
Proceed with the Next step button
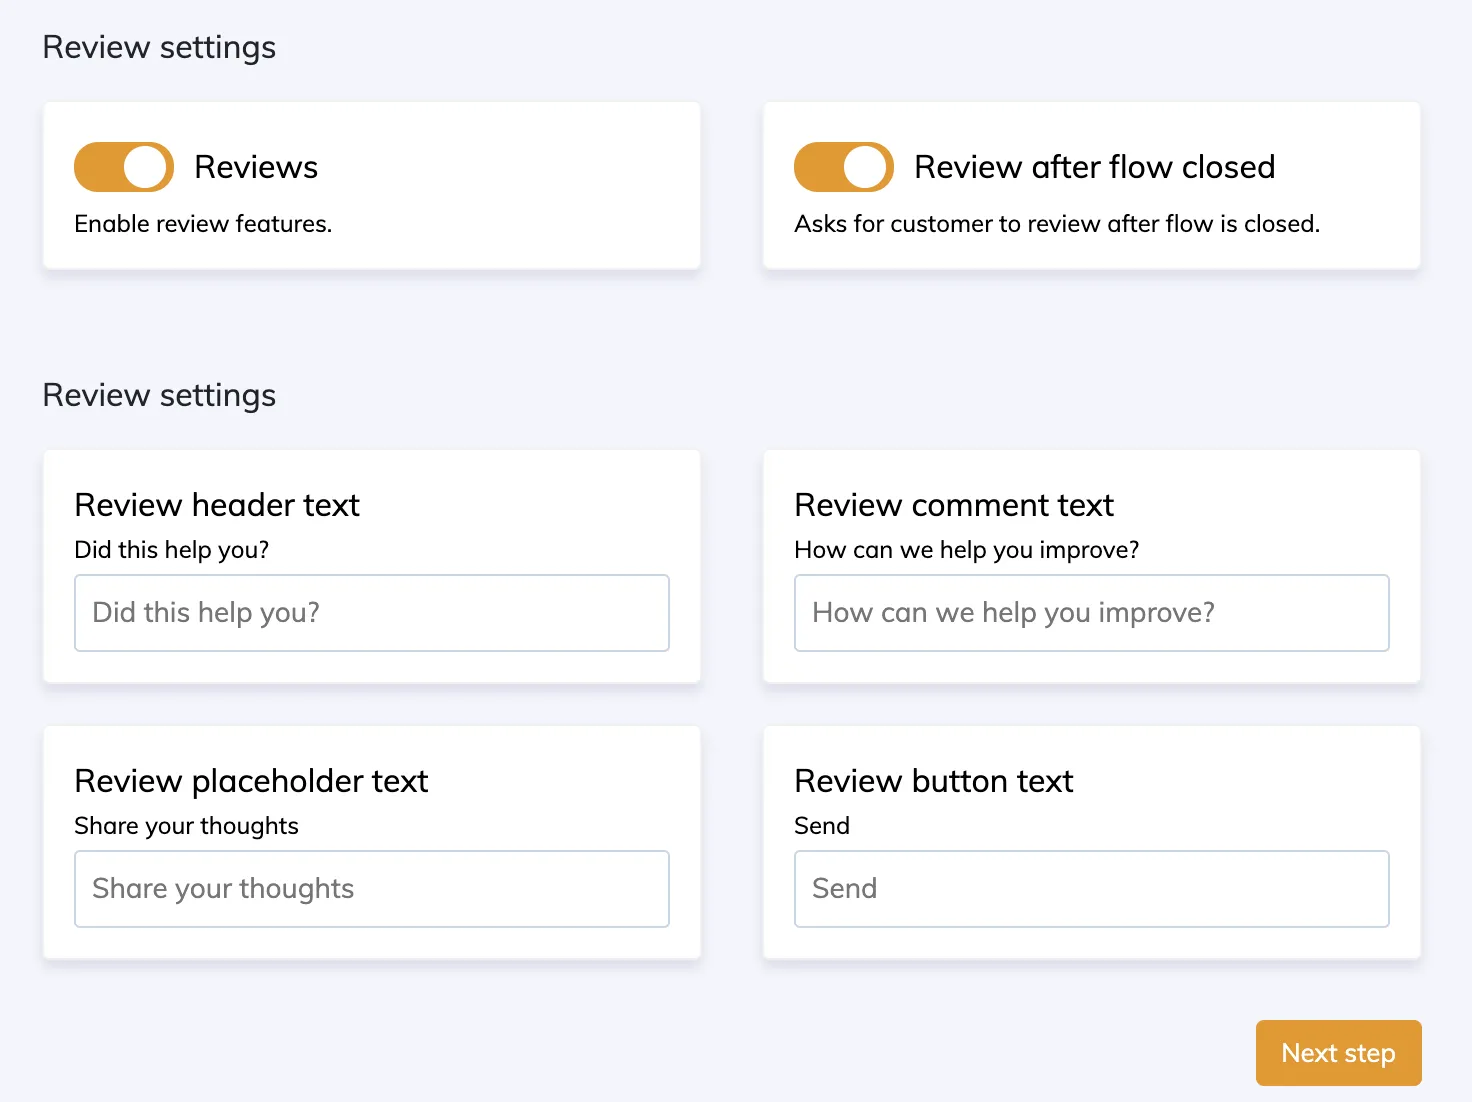point(1338,1053)
